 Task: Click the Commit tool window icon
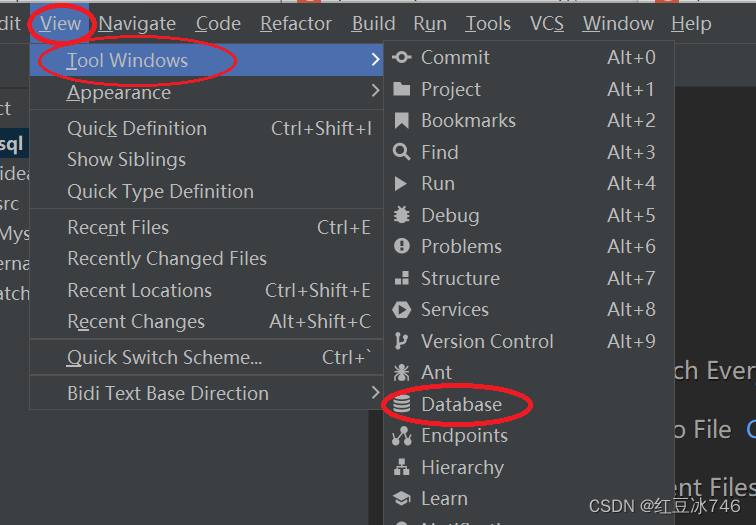402,57
